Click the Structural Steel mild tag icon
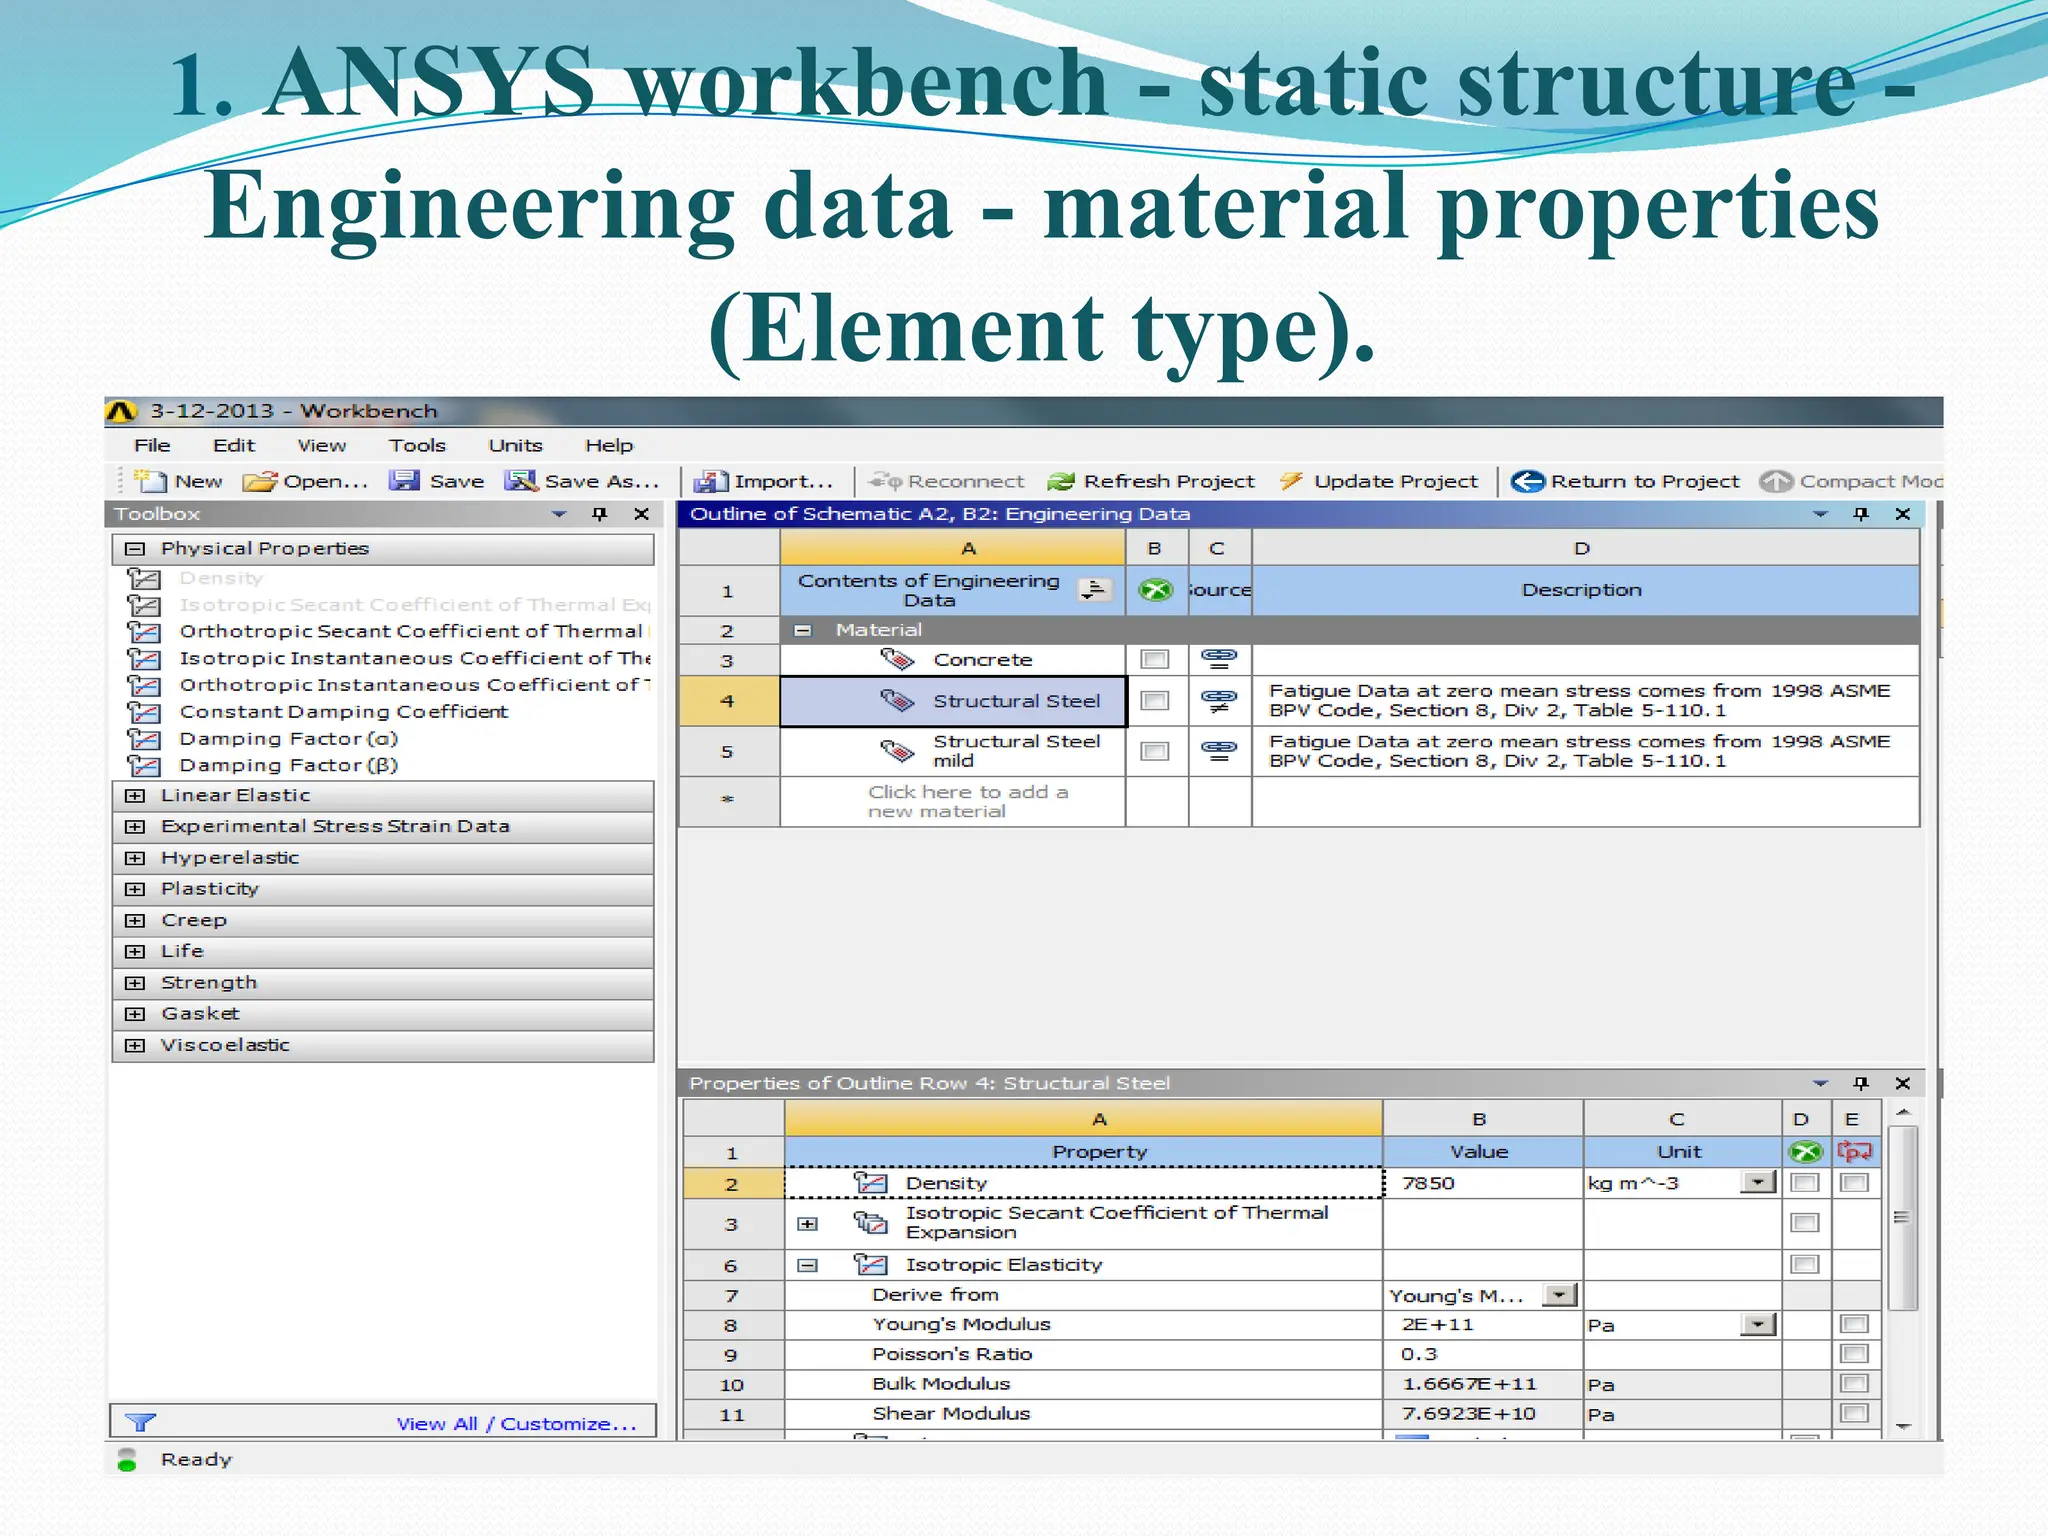 [897, 750]
